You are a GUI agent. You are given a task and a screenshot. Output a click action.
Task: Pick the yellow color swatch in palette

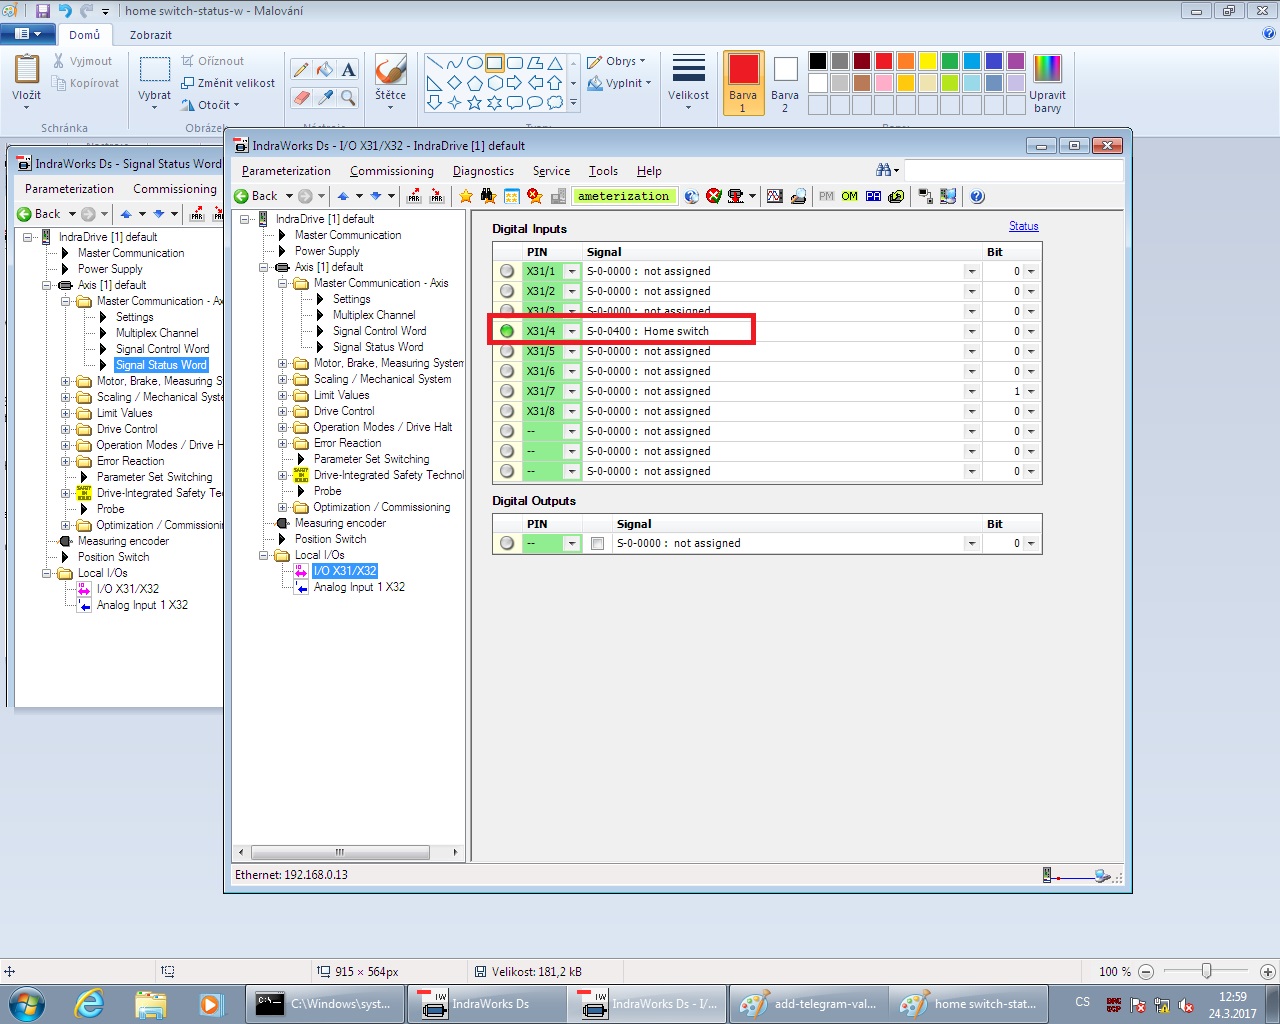click(927, 61)
